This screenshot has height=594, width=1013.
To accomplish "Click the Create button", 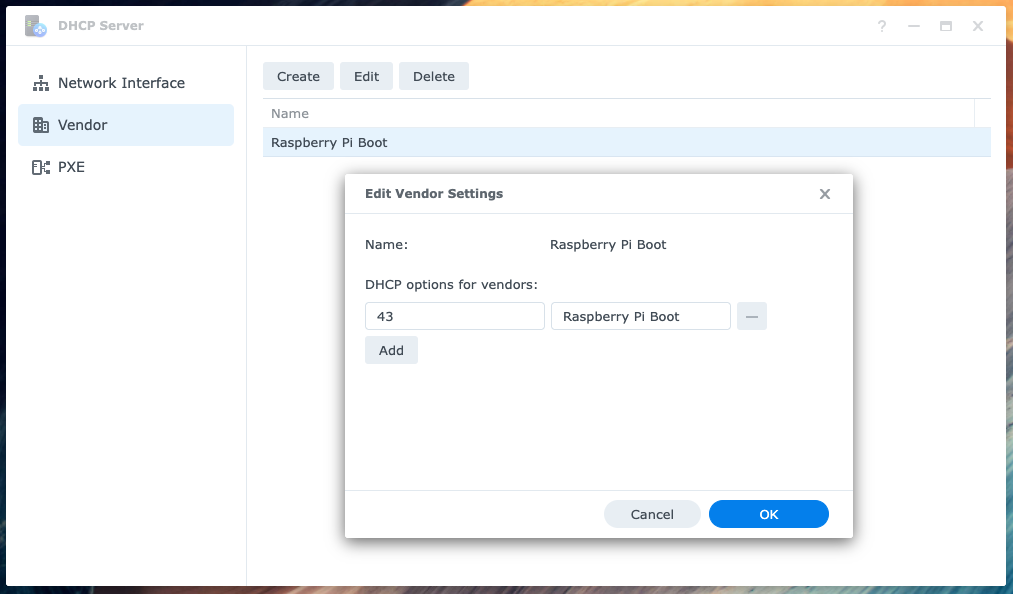I will pyautogui.click(x=298, y=76).
